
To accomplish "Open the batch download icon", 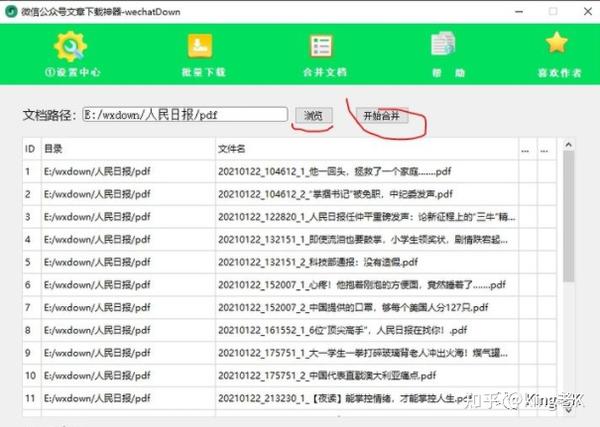I will pyautogui.click(x=200, y=46).
